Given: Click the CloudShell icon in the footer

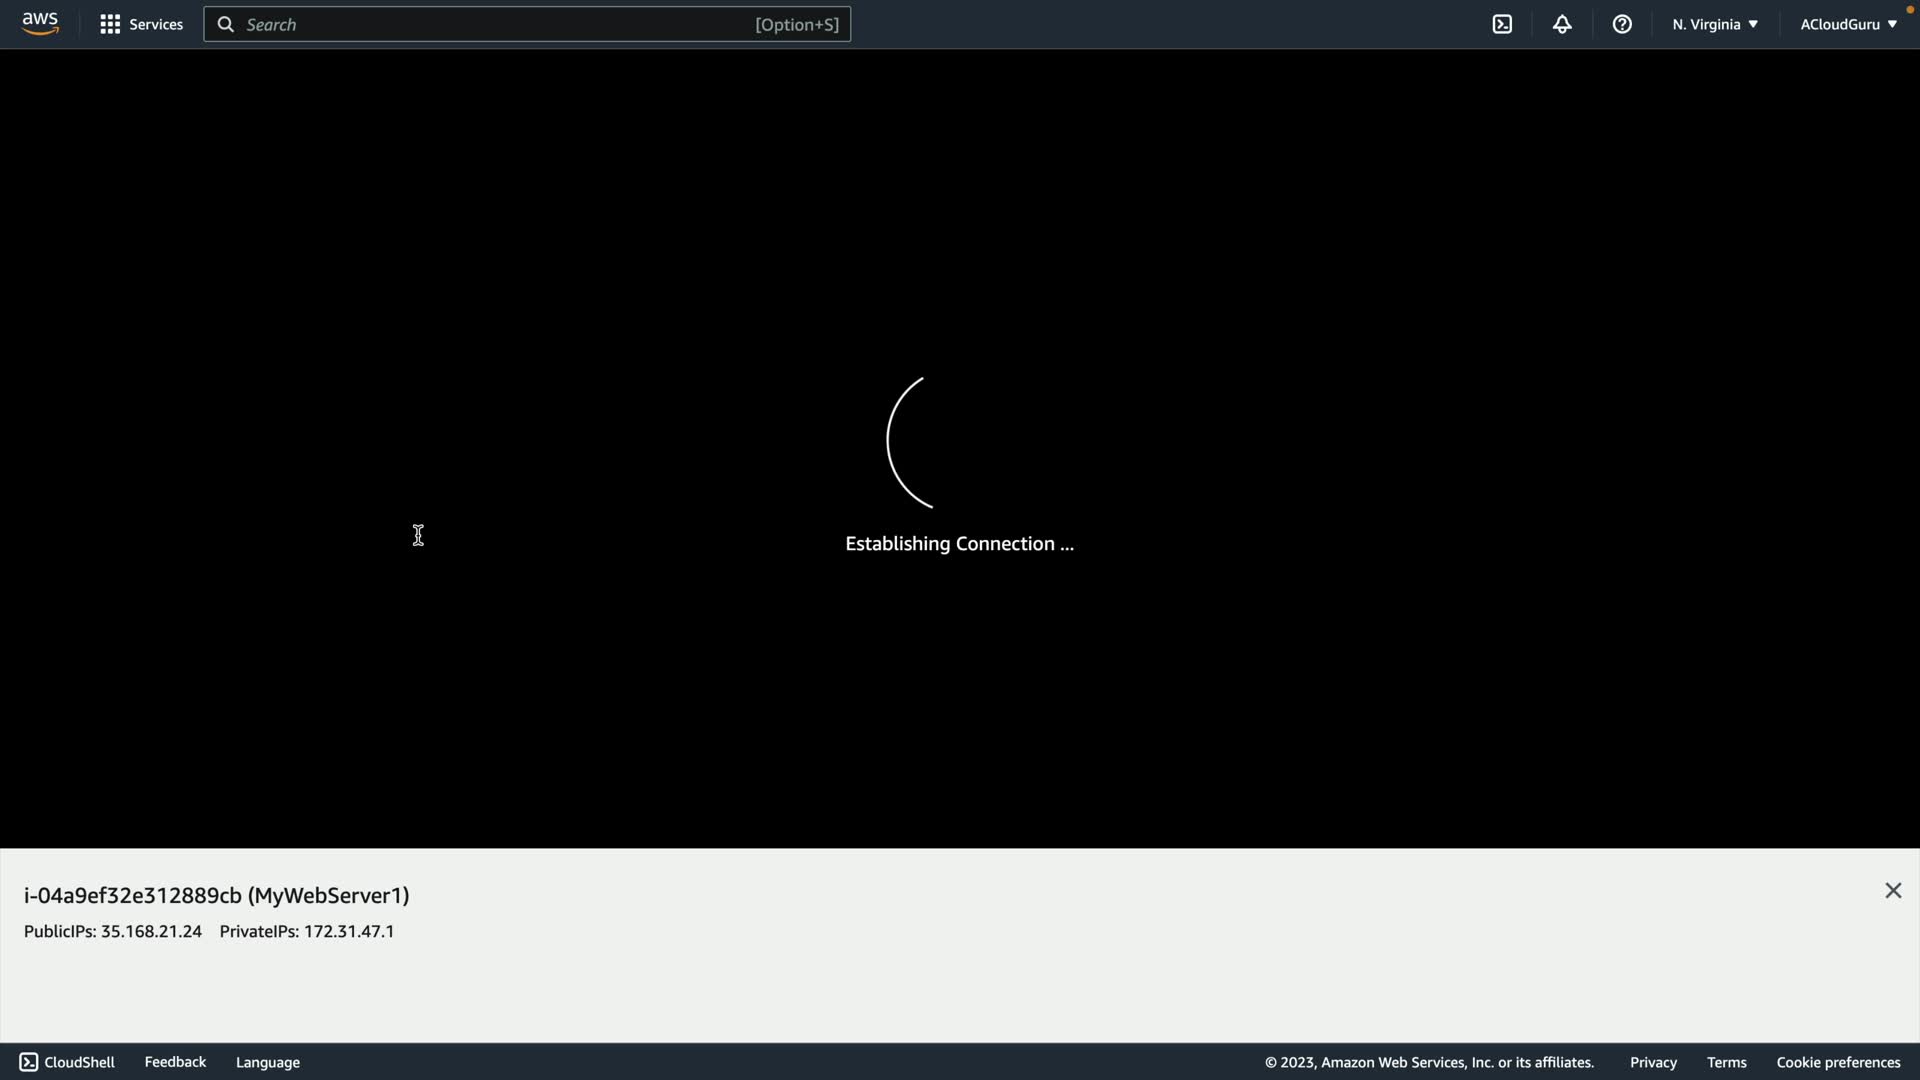Looking at the screenshot, I should pyautogui.click(x=29, y=1062).
